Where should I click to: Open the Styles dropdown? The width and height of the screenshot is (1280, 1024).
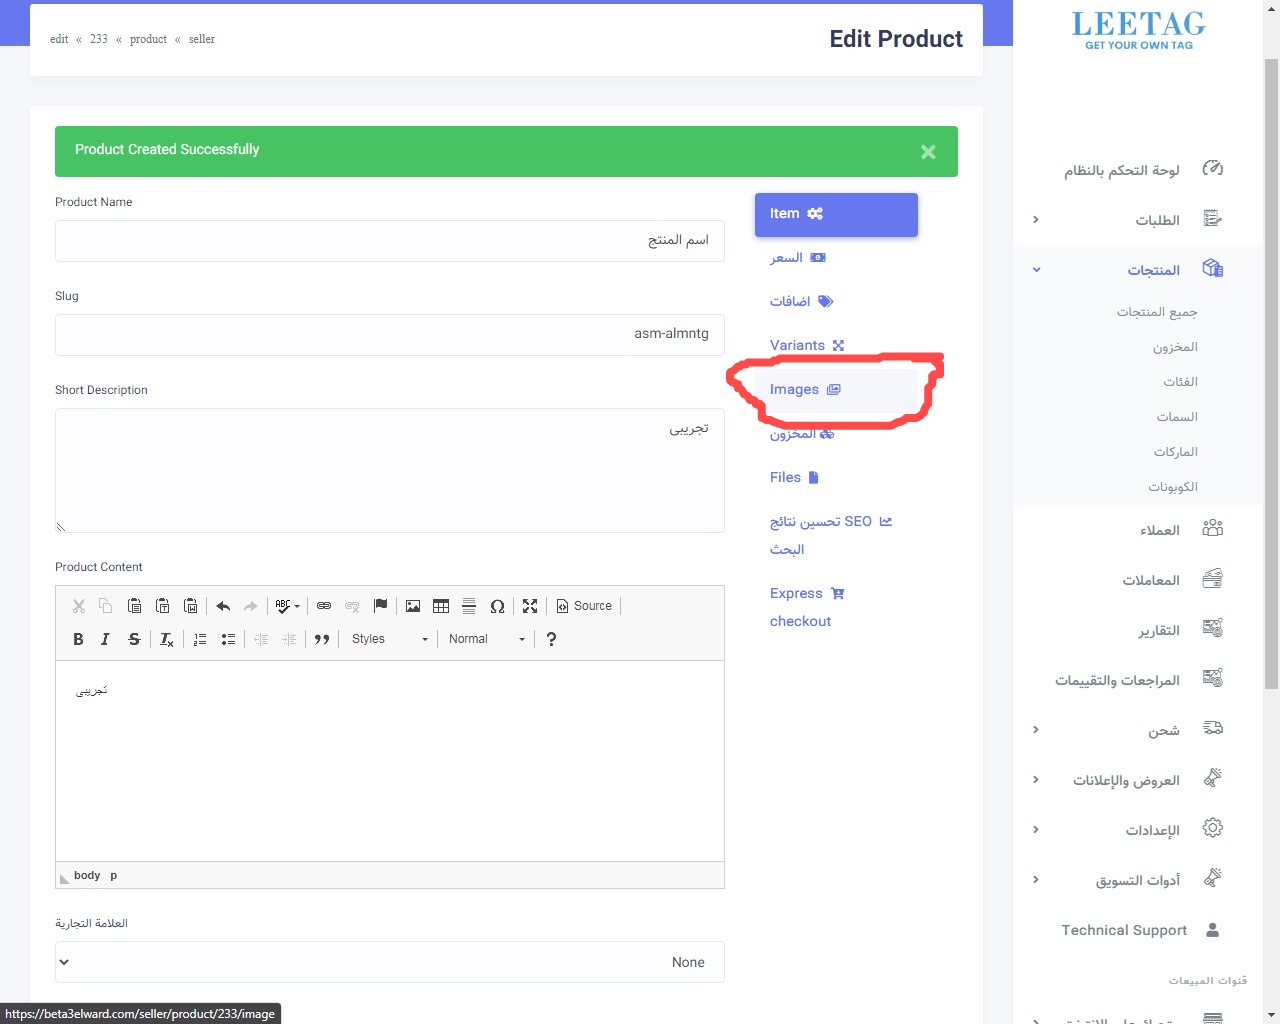click(389, 639)
